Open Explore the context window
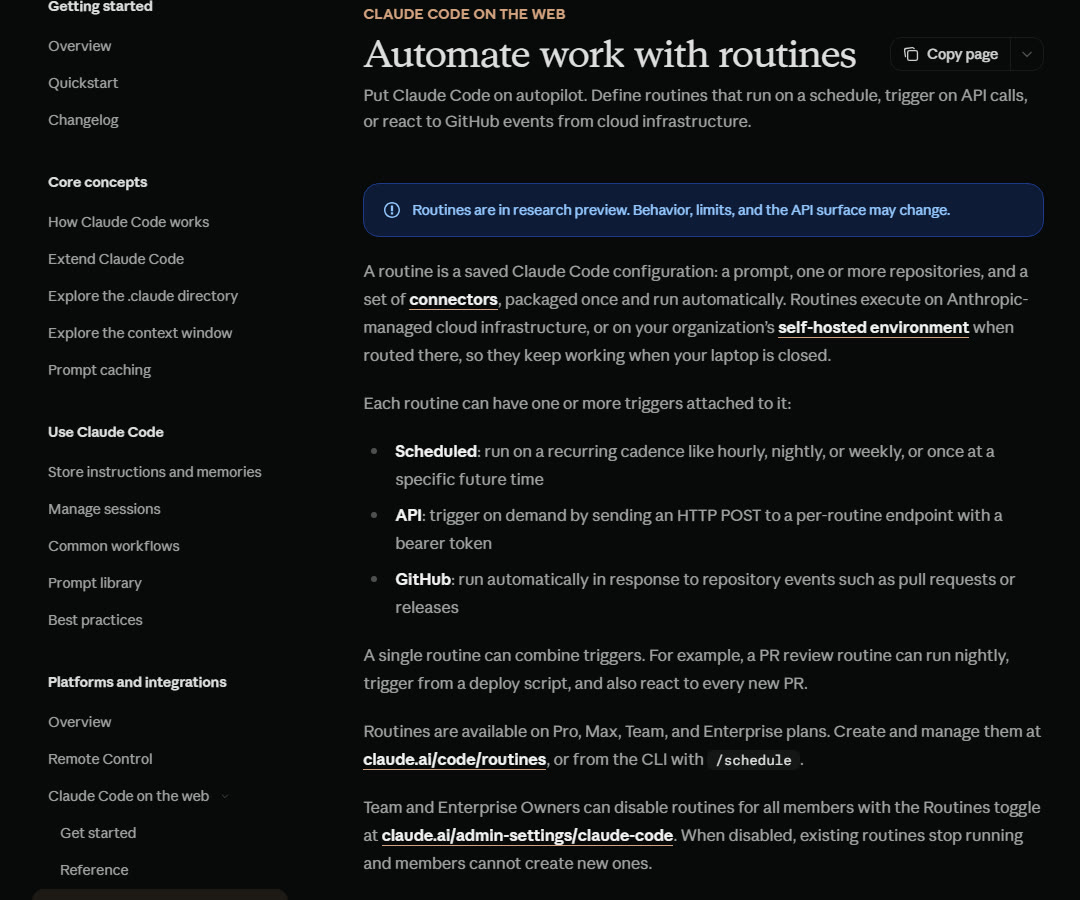1080x900 pixels. pos(140,333)
